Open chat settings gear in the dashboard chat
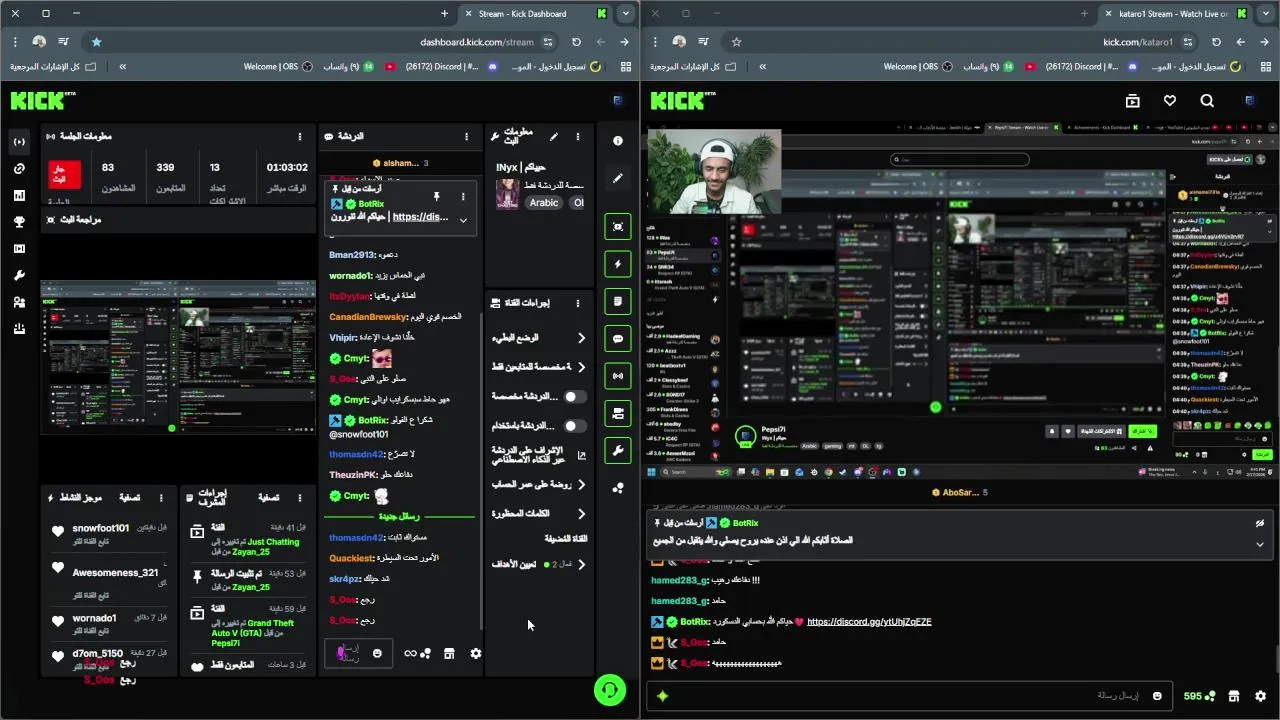1280x720 pixels. [476, 653]
